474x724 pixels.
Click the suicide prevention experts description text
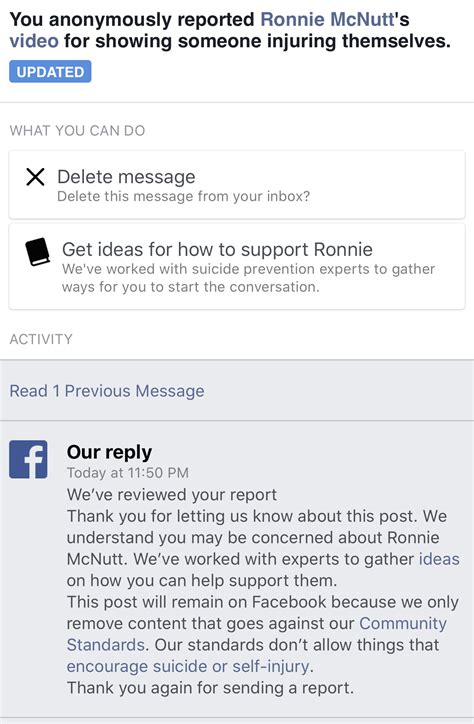249,278
